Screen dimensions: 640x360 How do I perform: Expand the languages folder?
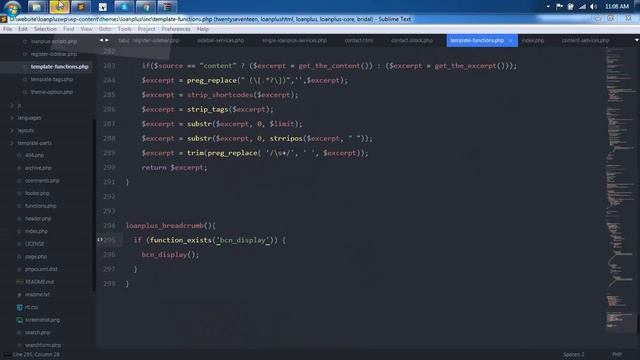pos(12,118)
